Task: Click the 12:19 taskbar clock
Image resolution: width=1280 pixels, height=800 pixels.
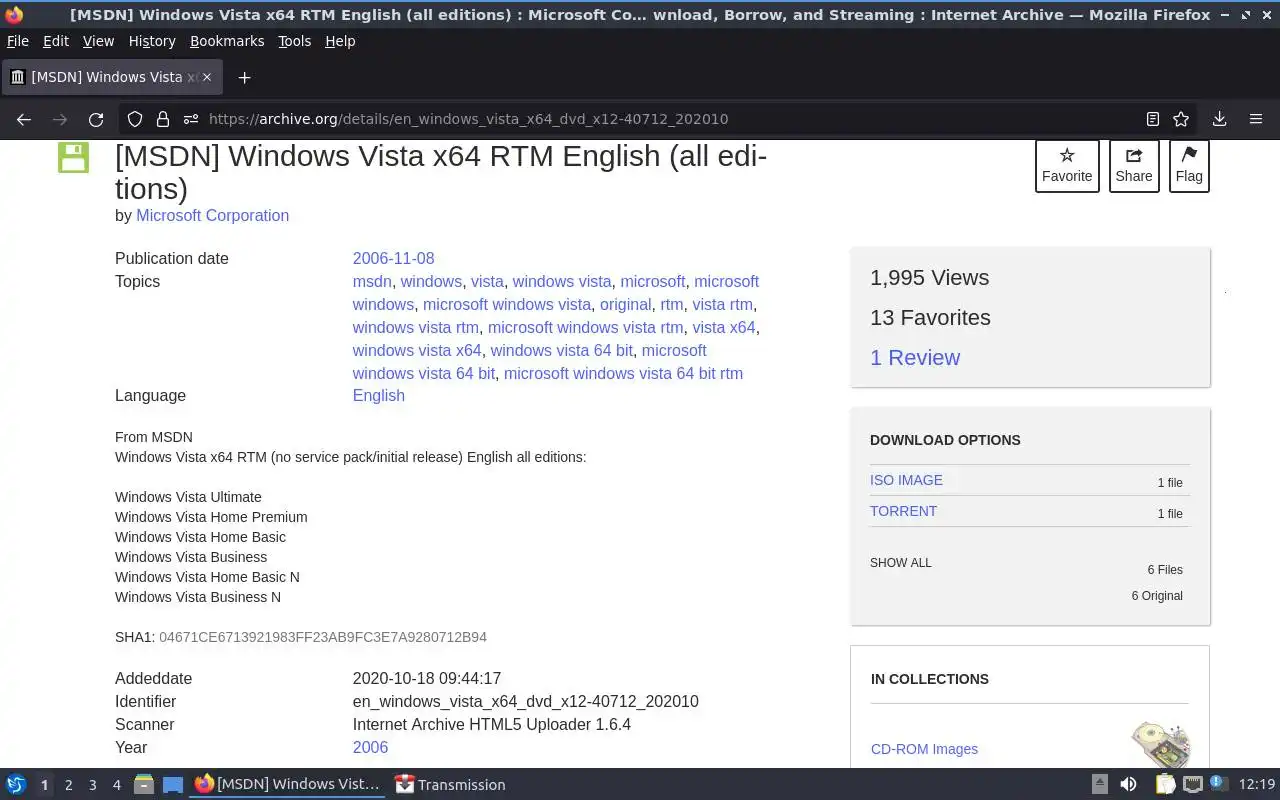Action: coord(1256,785)
